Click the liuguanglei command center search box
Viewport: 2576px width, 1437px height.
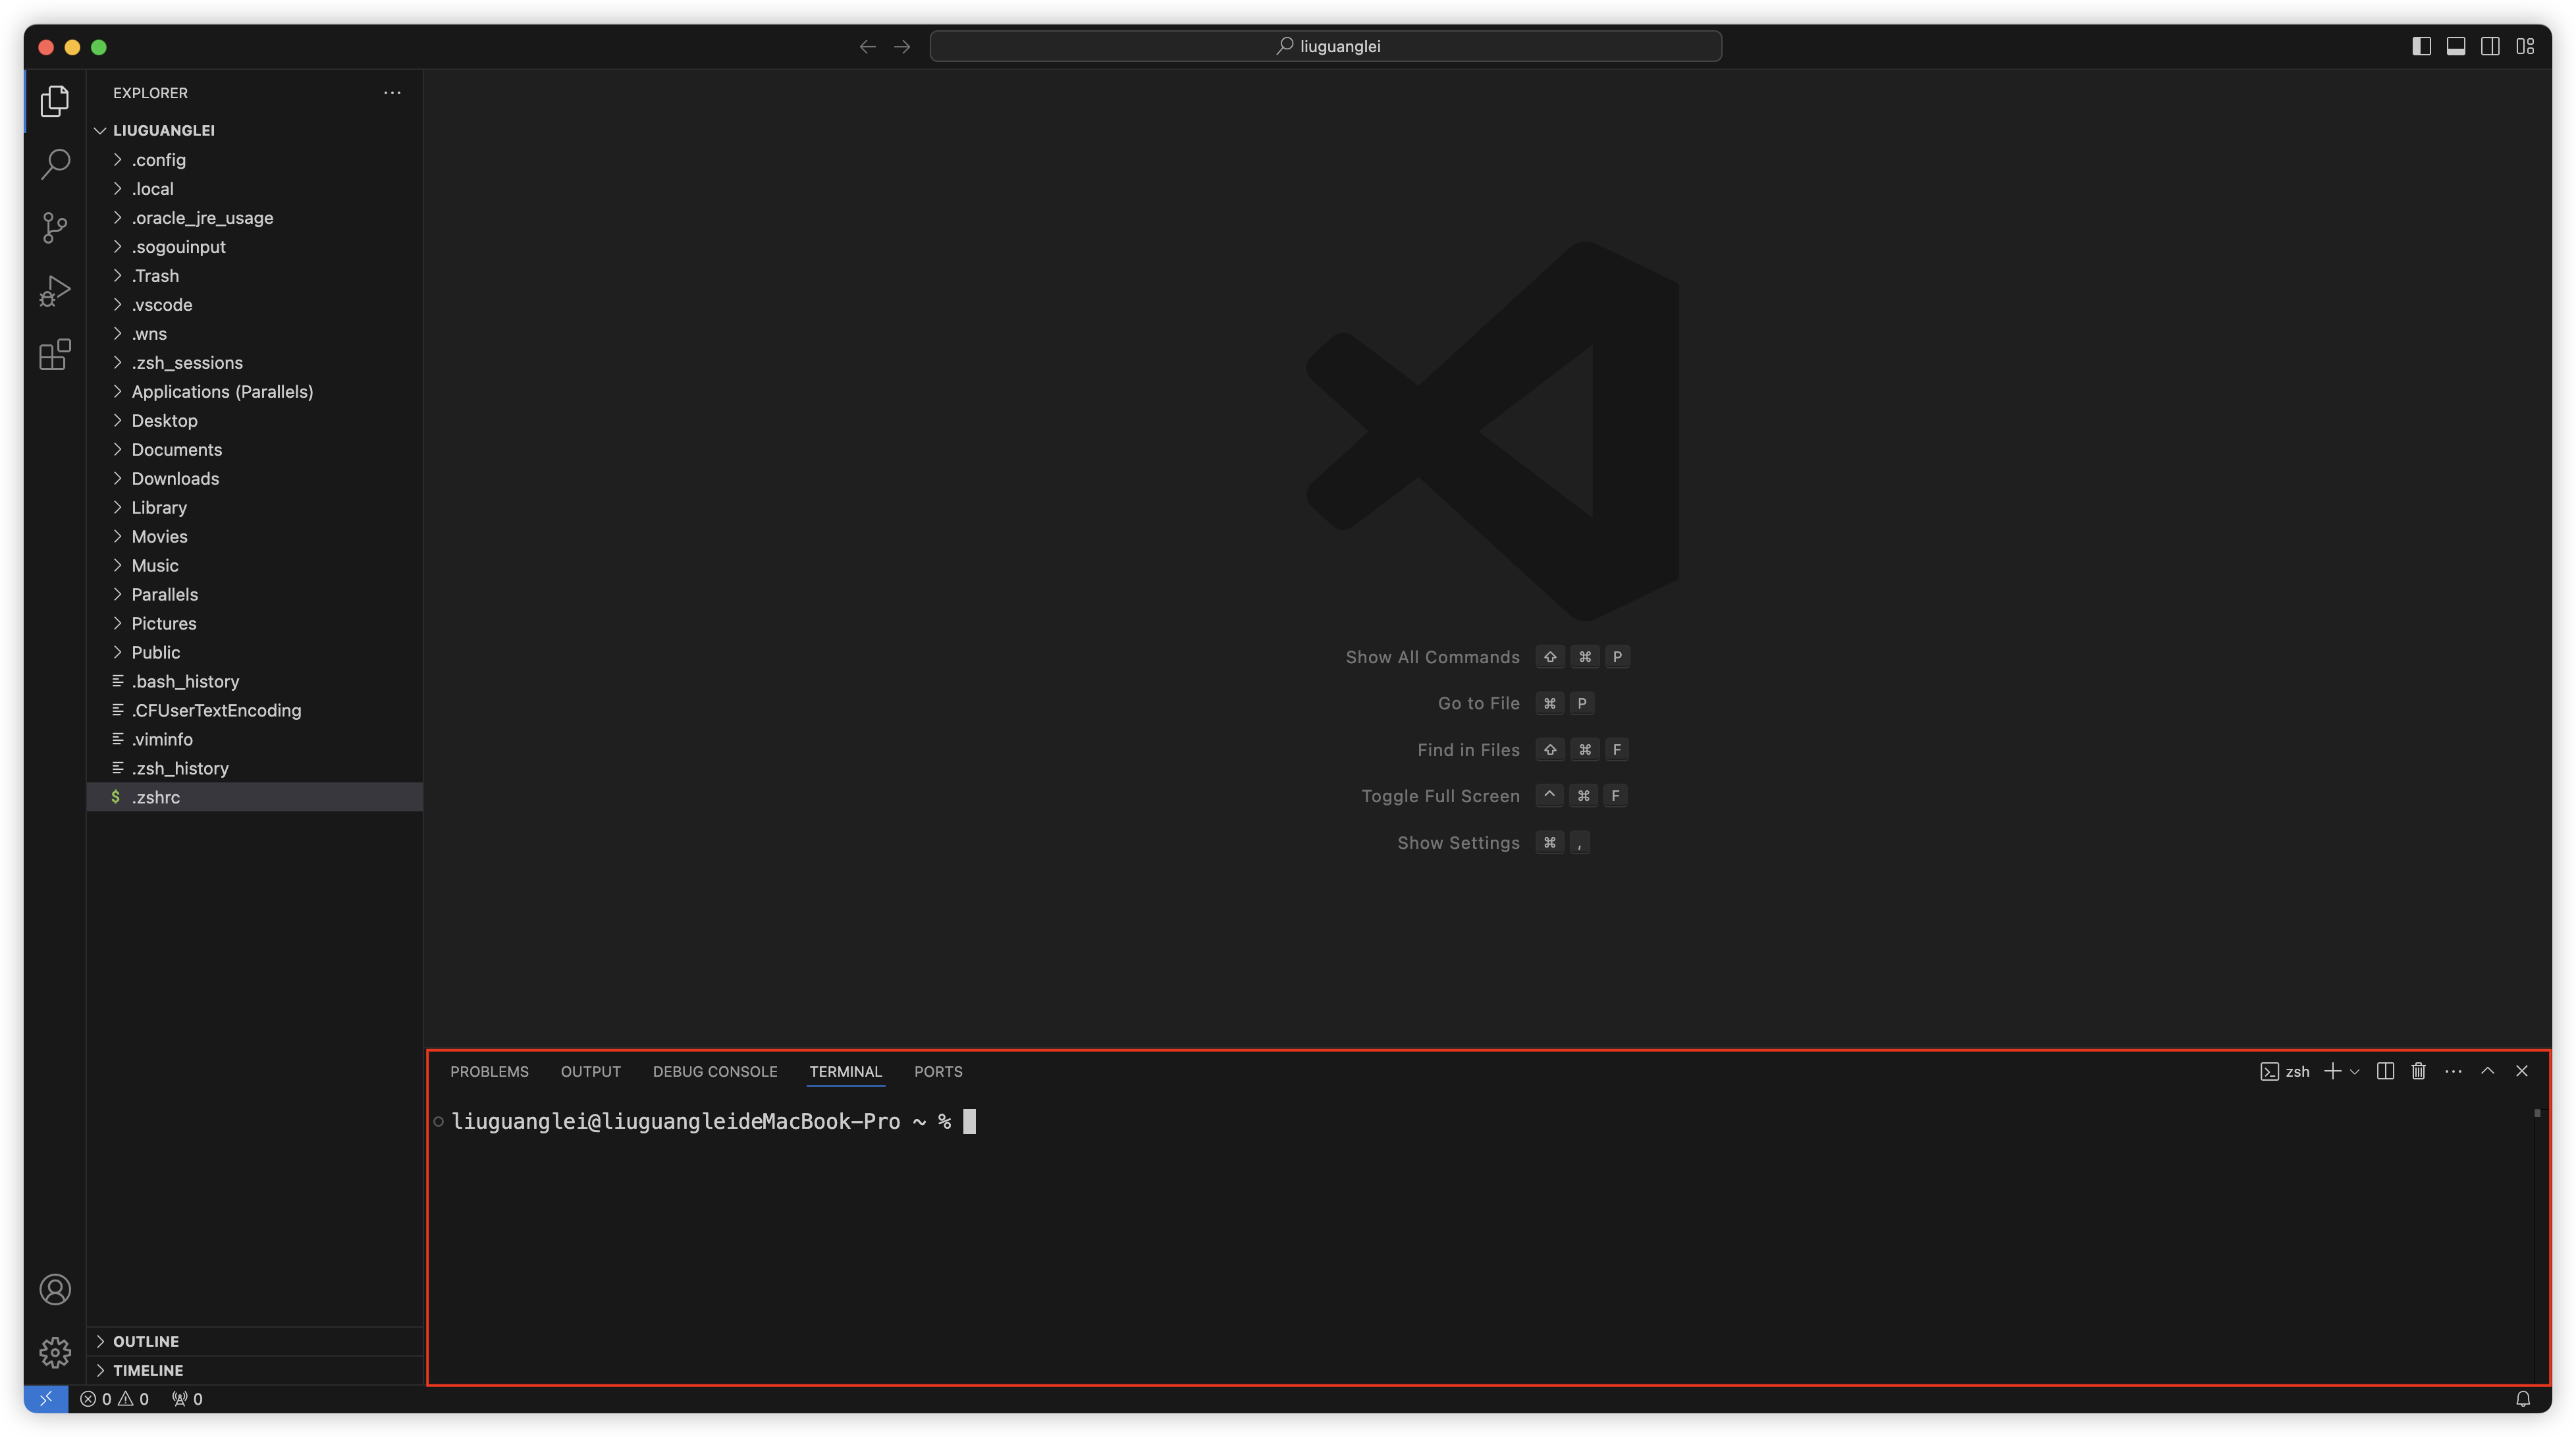1325,46
